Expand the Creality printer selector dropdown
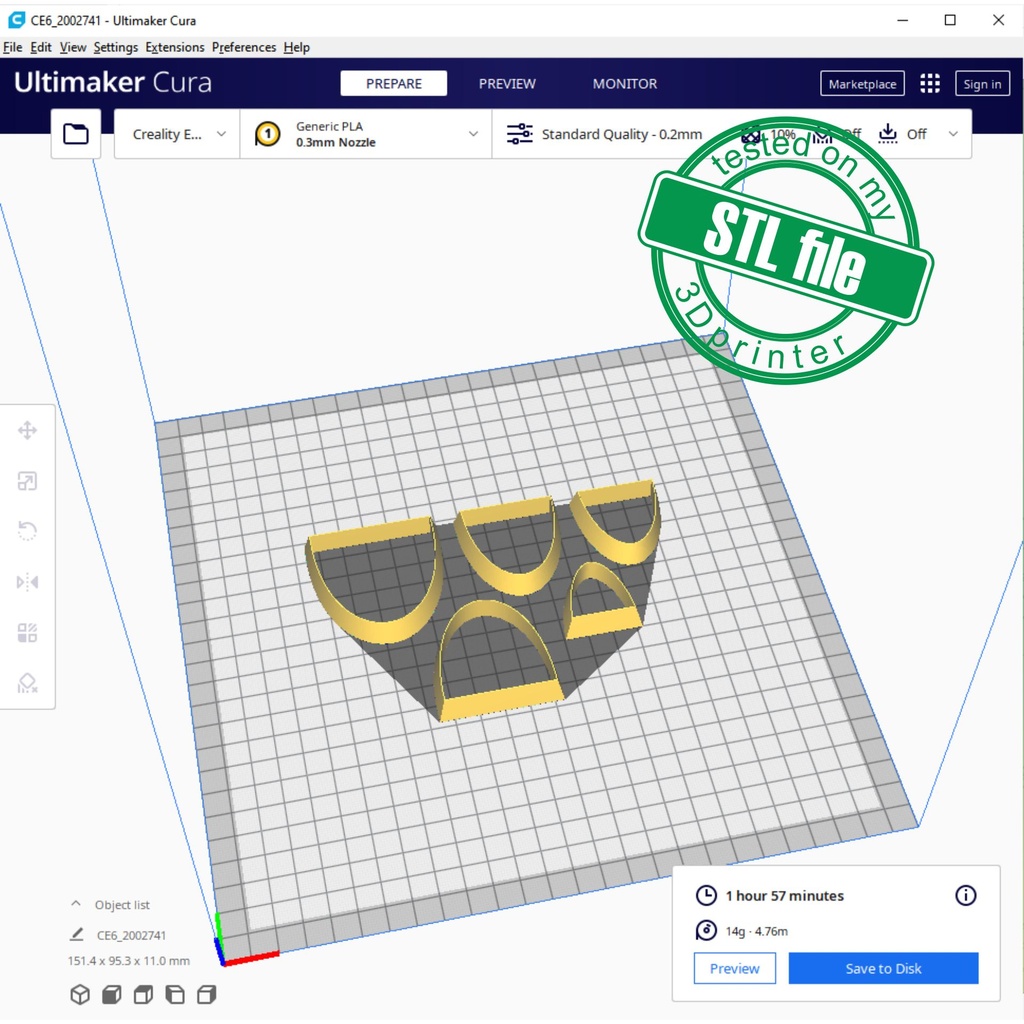The height and width of the screenshot is (1024, 1024). (x=178, y=134)
